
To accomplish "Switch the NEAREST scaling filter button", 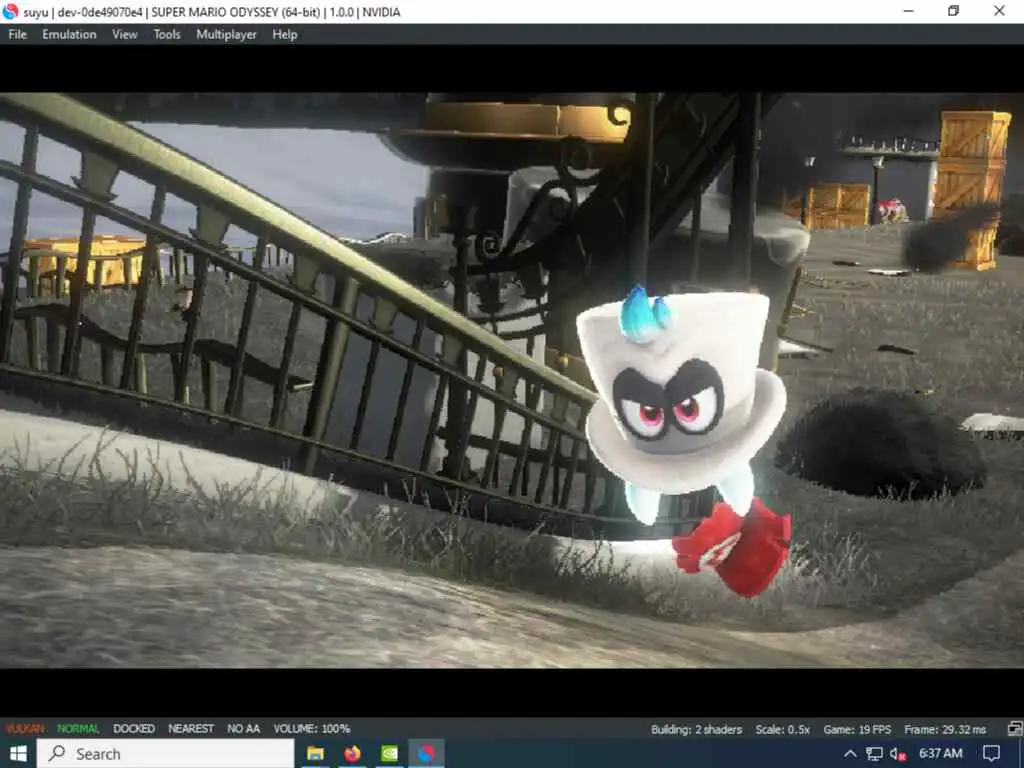I will coord(191,728).
